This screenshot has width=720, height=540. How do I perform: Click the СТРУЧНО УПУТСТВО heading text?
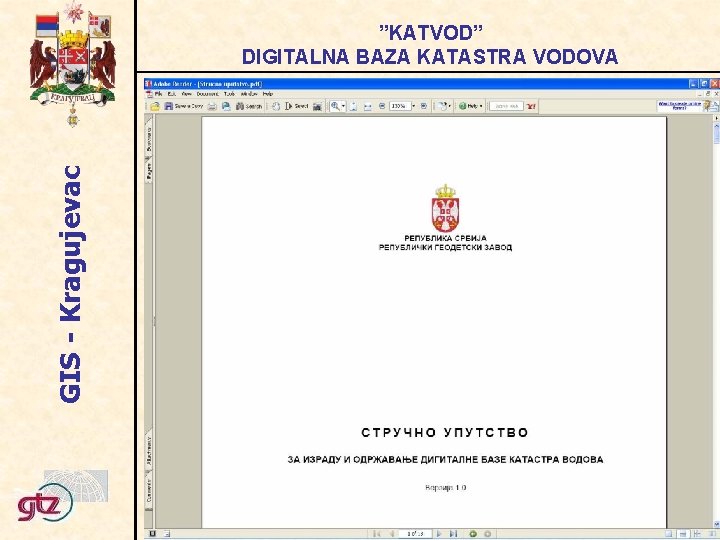coord(444,433)
